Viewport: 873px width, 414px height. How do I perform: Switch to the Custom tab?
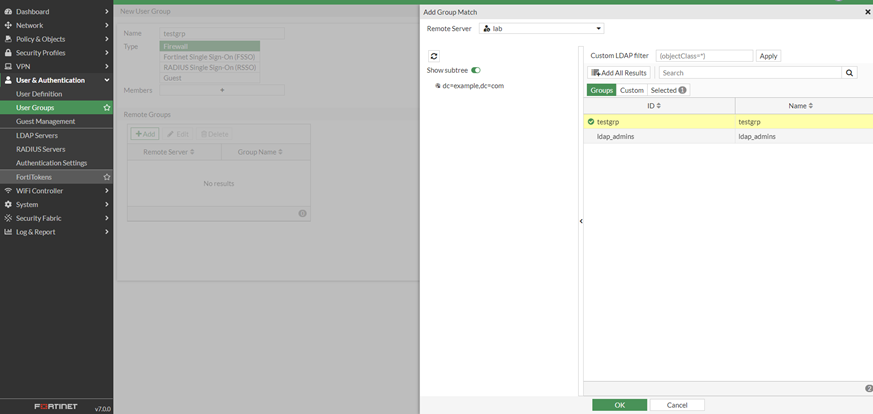[x=631, y=90]
